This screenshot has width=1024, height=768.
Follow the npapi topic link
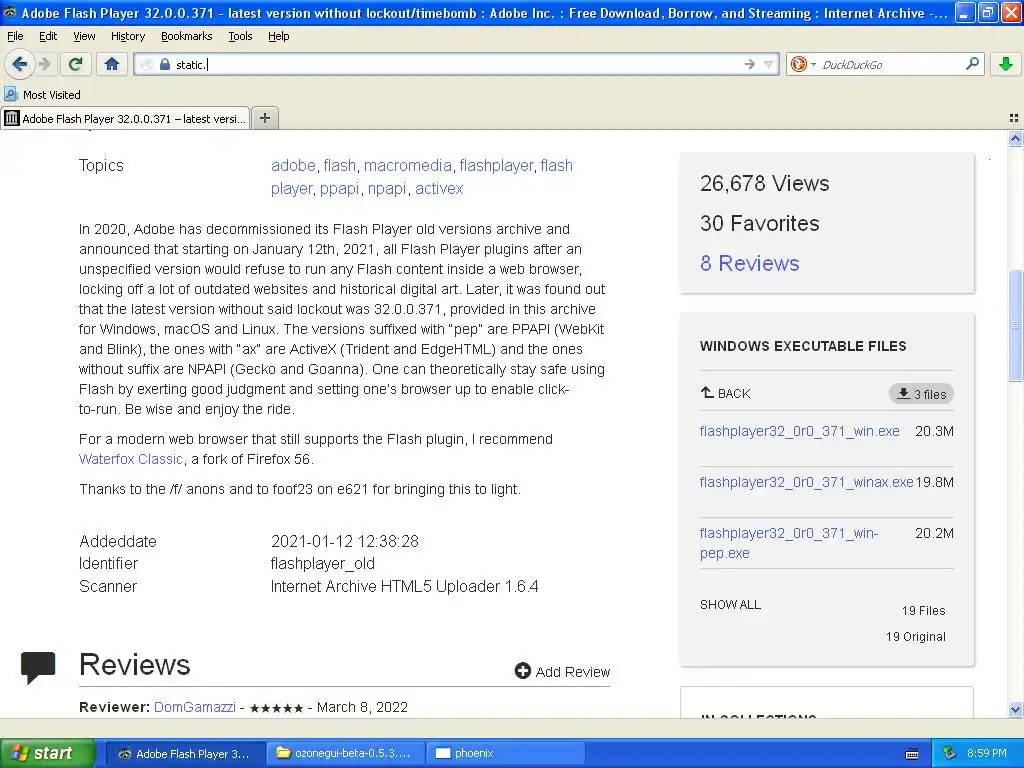tap(387, 188)
